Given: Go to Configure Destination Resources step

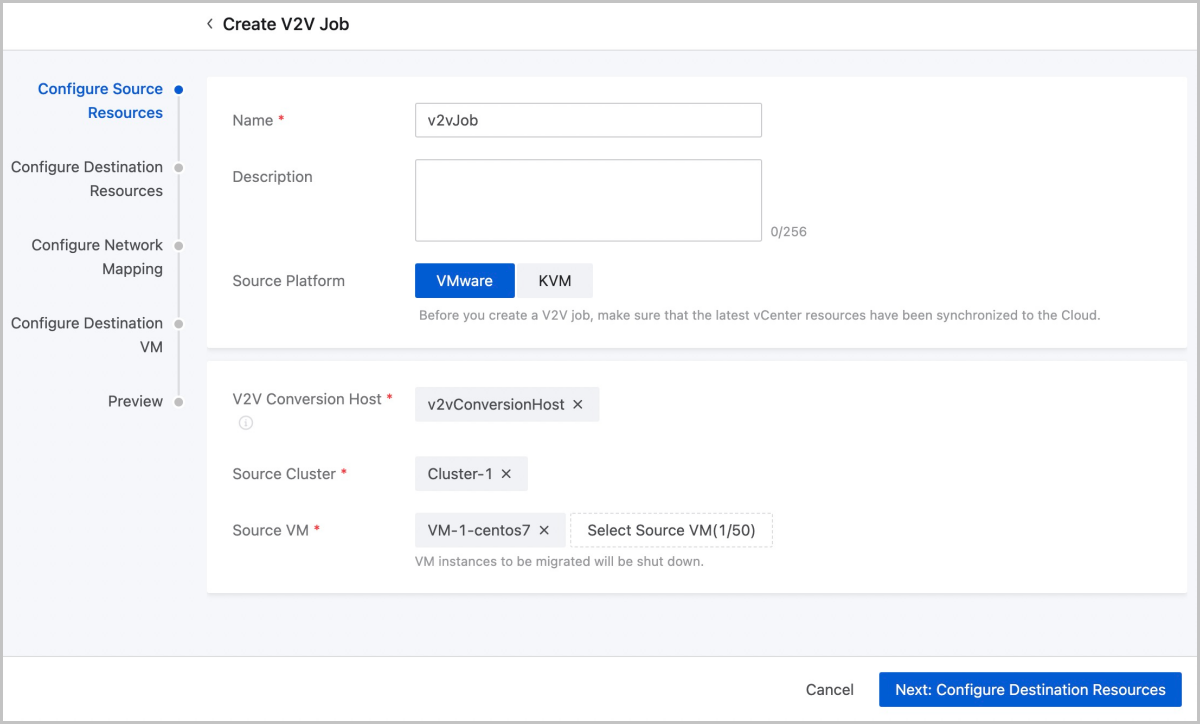Looking at the screenshot, I should tap(87, 179).
